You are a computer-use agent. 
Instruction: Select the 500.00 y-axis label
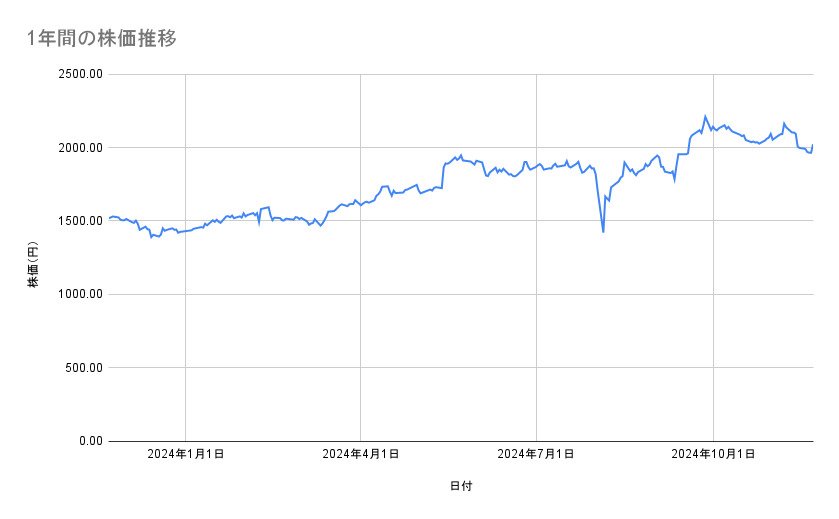pos(83,368)
